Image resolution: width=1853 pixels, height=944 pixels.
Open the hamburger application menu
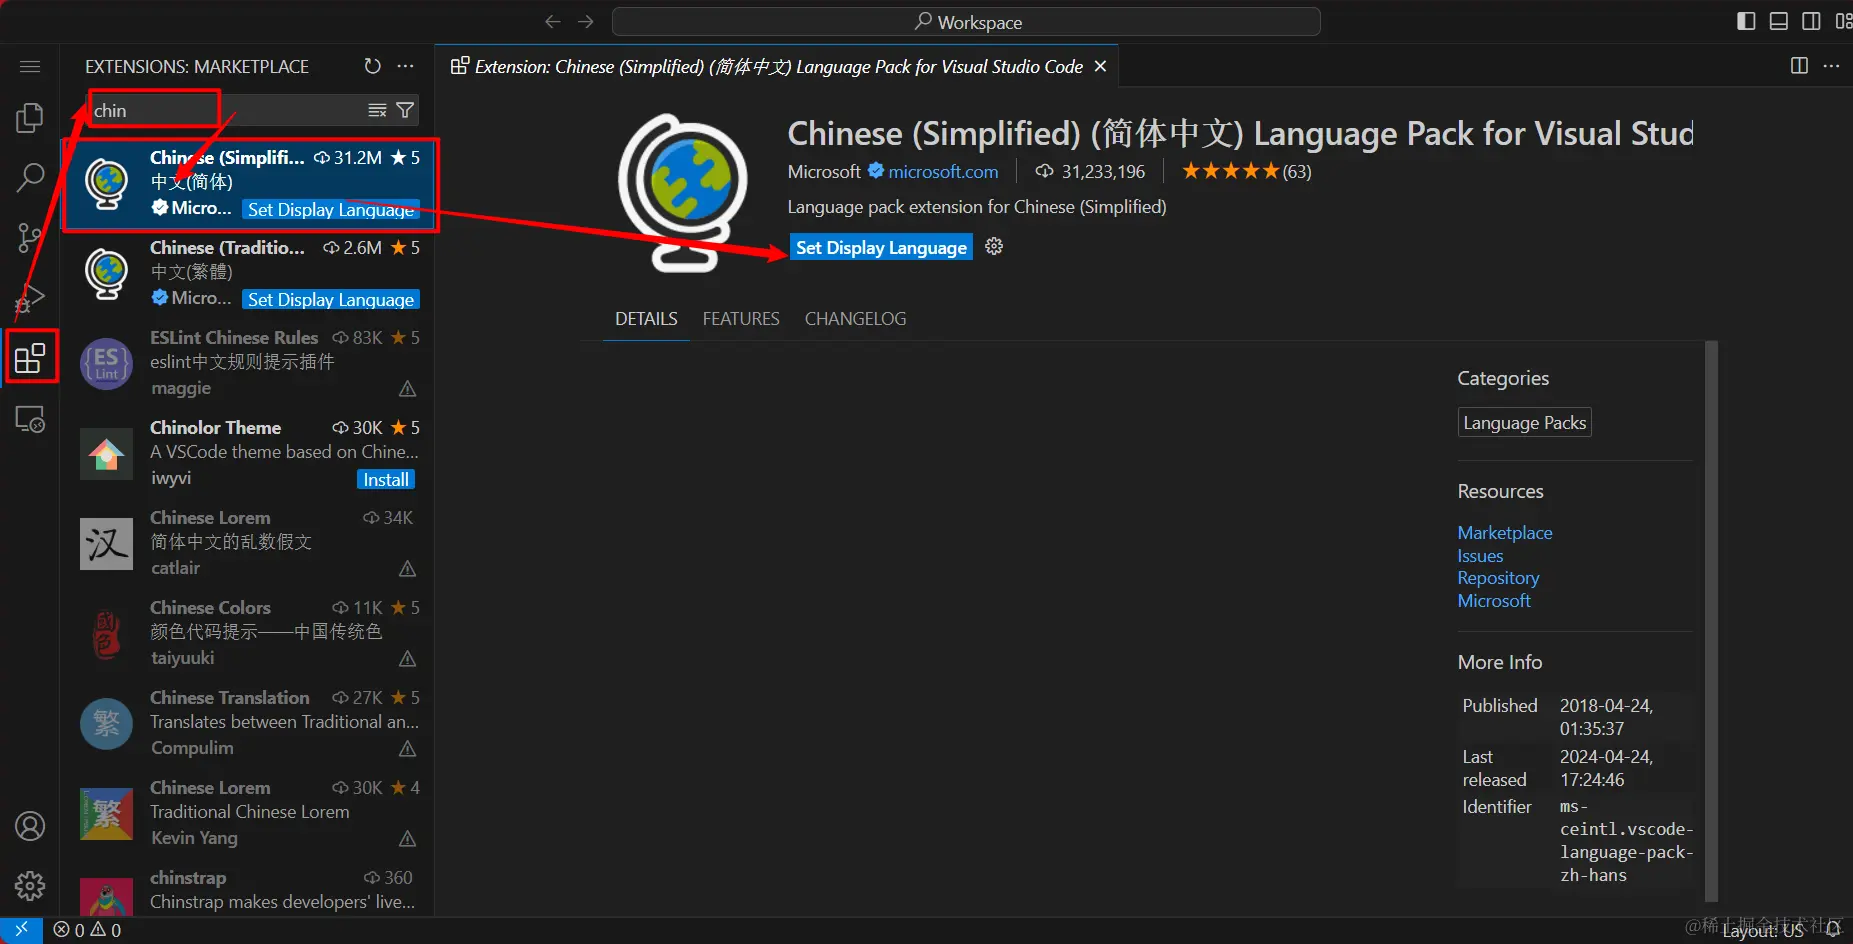coord(30,67)
